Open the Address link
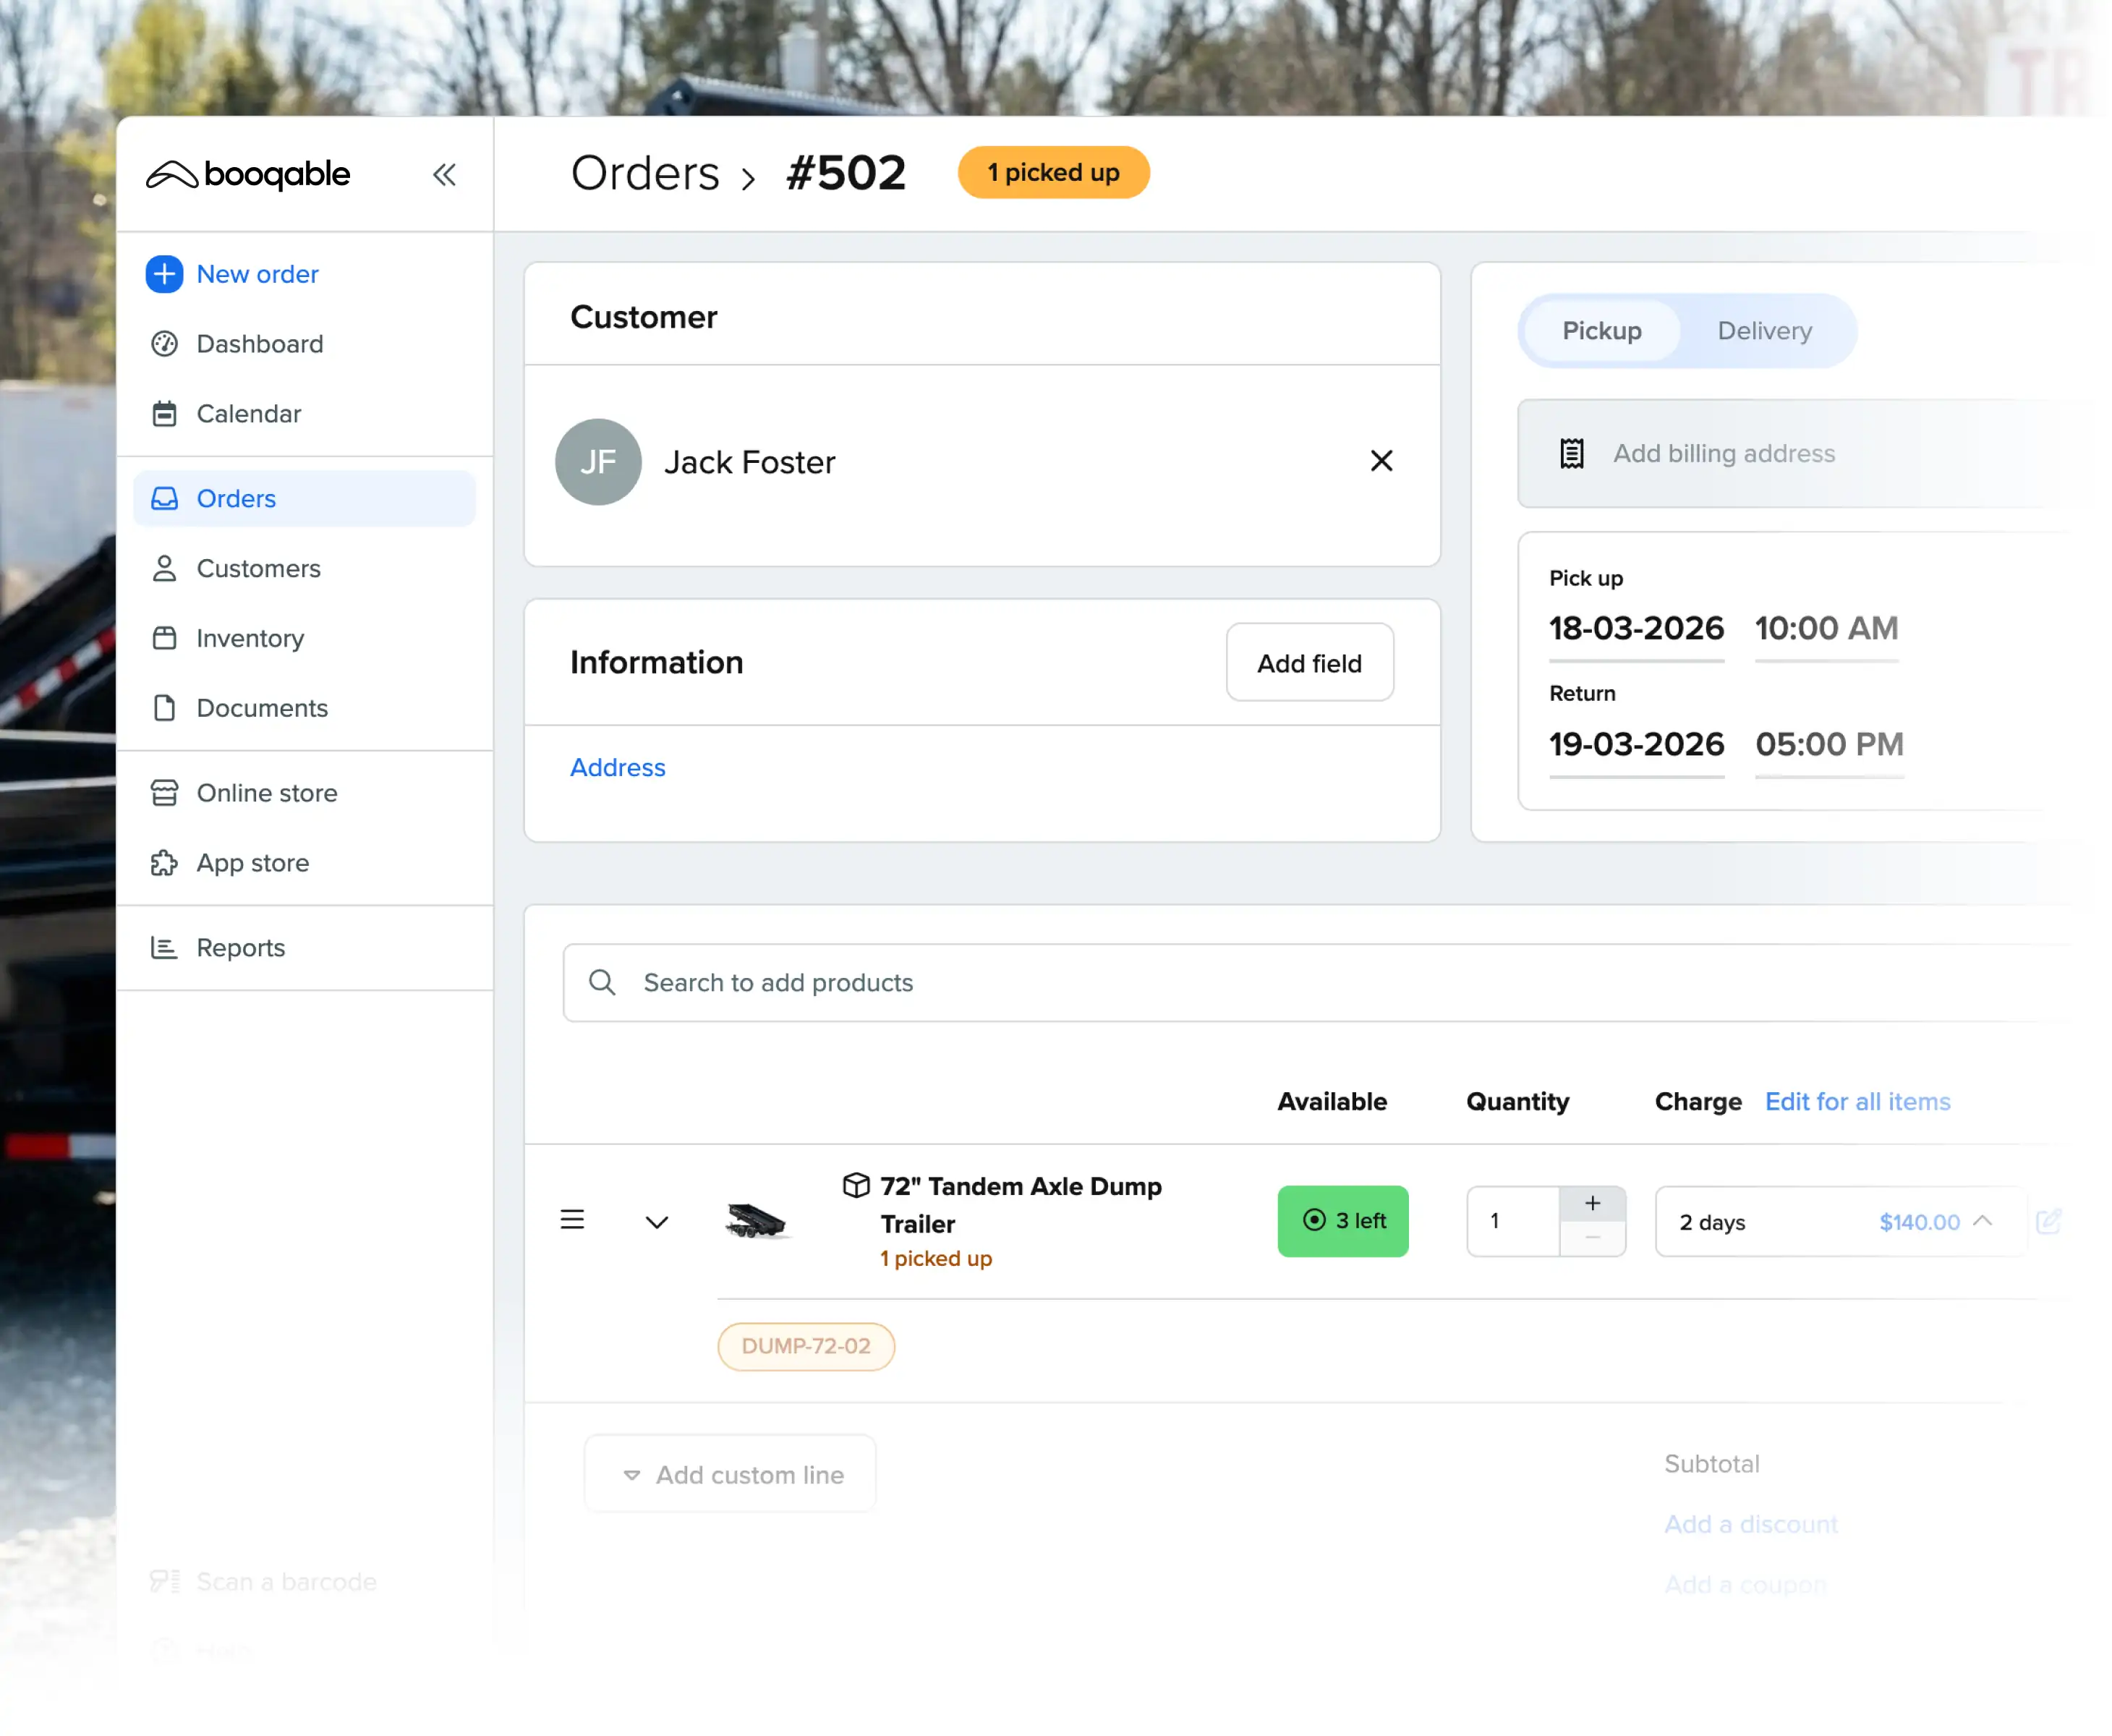Screen dimensions: 2112x1736 (617, 767)
